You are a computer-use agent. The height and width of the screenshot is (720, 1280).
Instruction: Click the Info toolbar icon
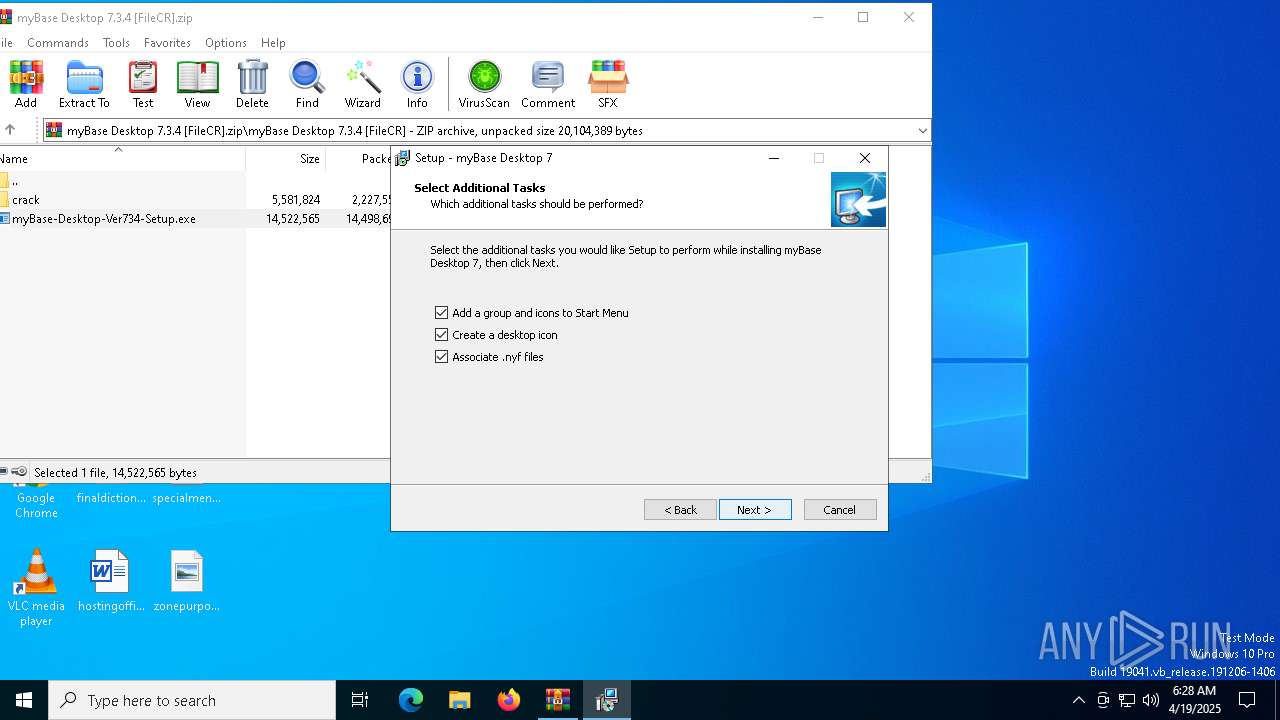click(417, 84)
